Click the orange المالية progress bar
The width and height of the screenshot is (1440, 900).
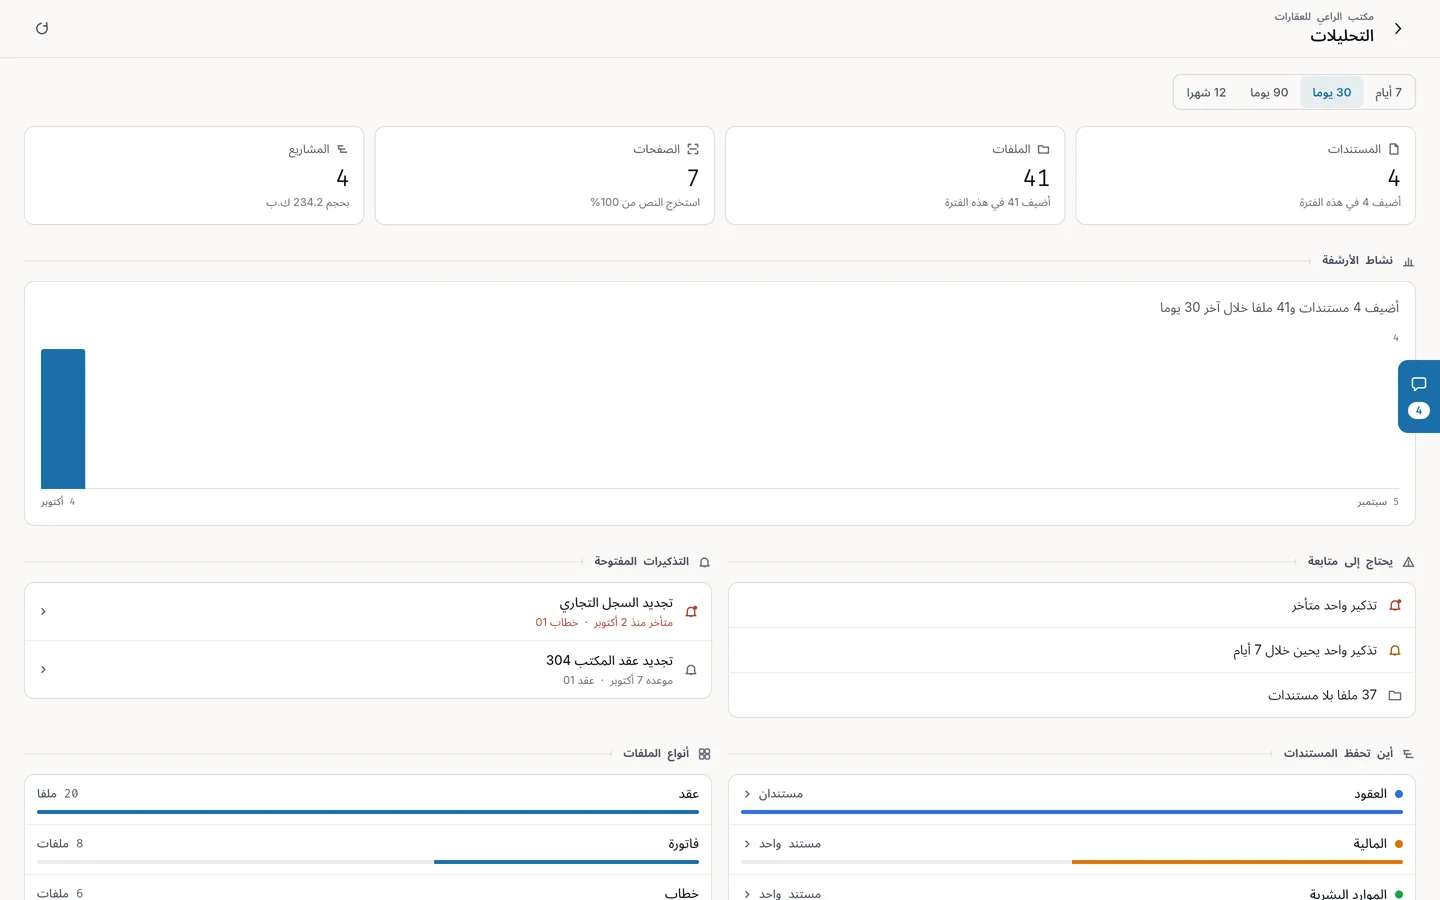(1237, 862)
